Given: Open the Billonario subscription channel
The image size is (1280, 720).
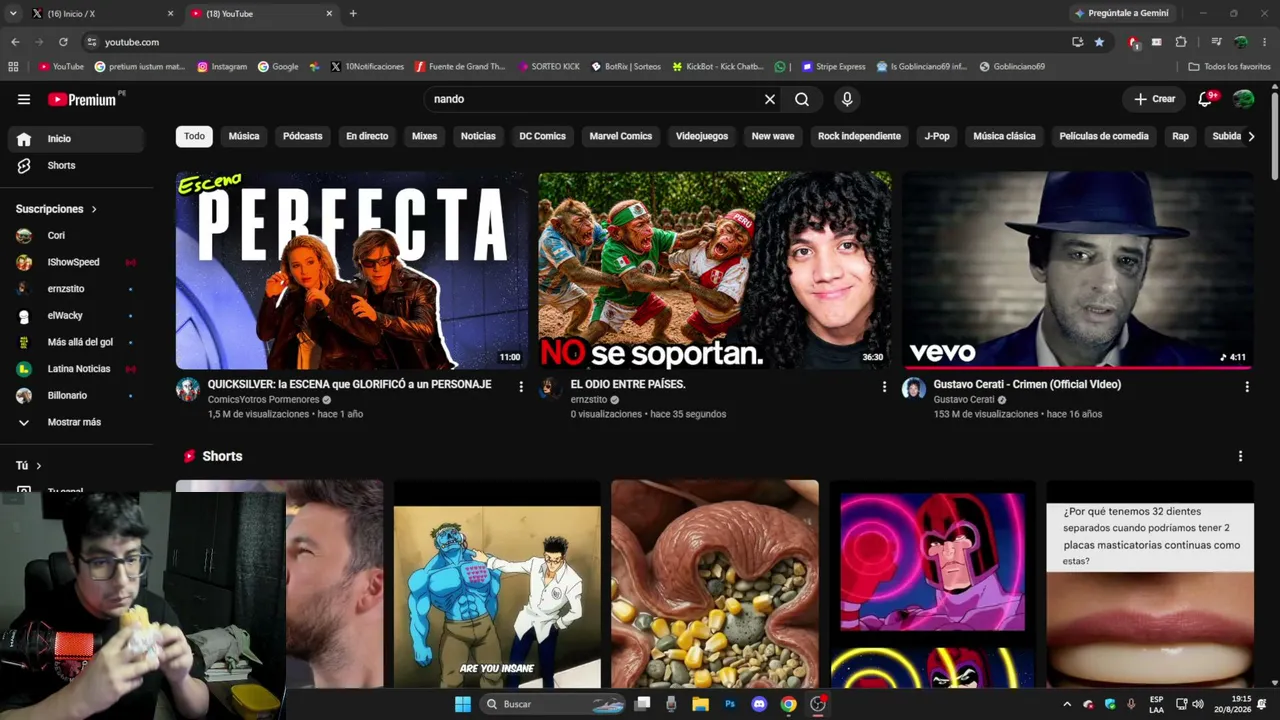Looking at the screenshot, I should [76, 396].
